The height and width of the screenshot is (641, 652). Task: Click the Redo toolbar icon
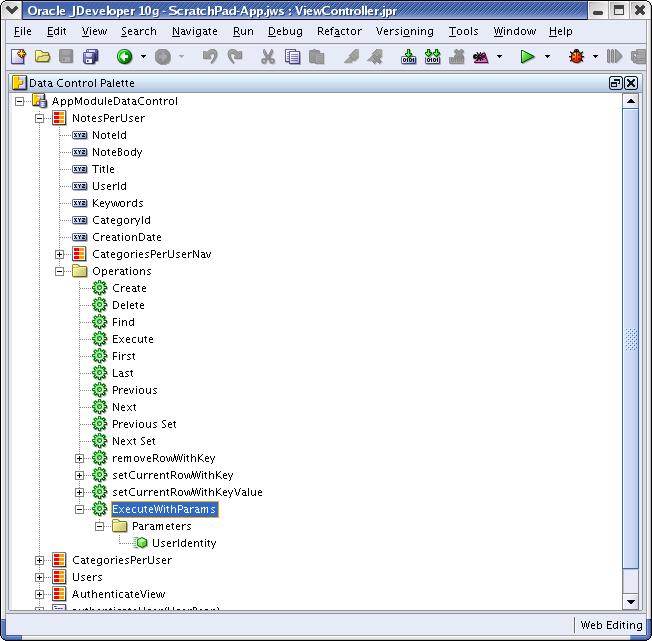[x=235, y=56]
